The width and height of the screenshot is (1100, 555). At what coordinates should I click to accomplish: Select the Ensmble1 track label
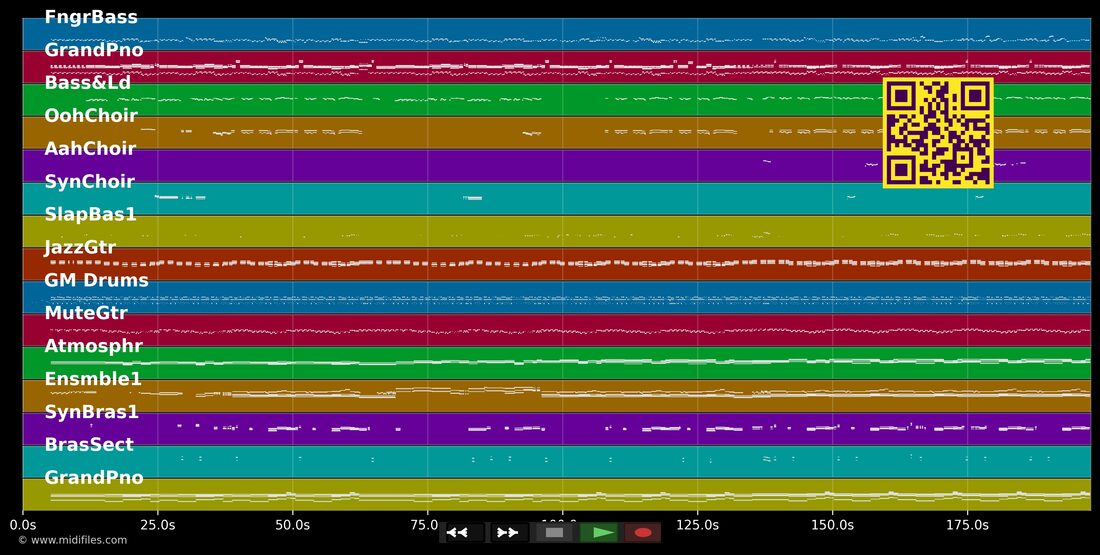tap(93, 379)
